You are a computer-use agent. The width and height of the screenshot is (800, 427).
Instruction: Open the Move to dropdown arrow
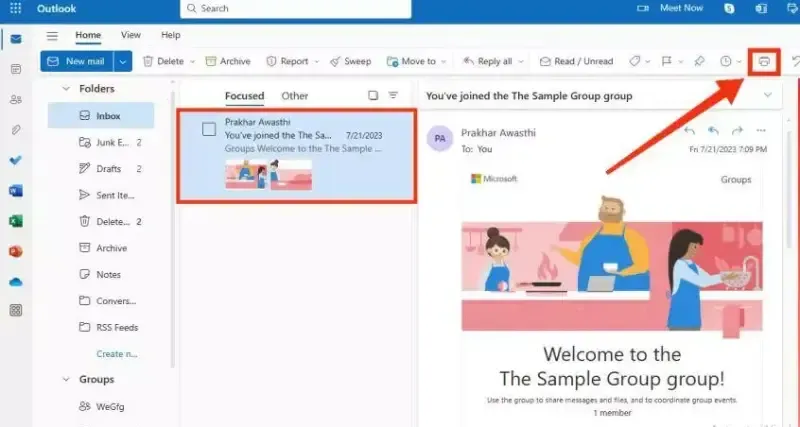pyautogui.click(x=443, y=62)
